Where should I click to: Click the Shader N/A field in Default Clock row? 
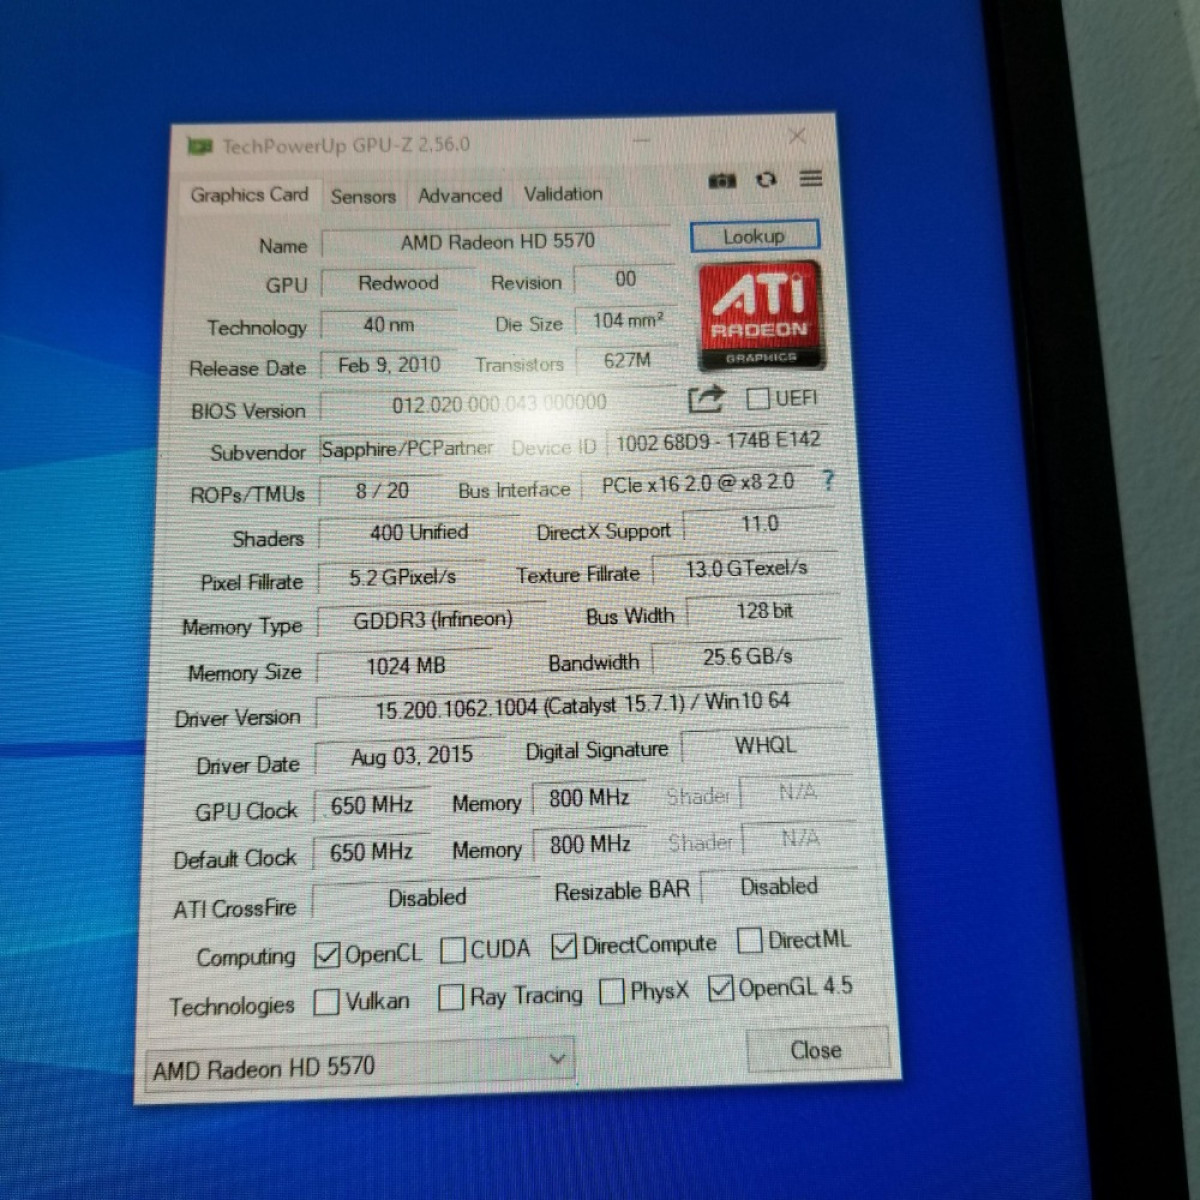(x=799, y=839)
